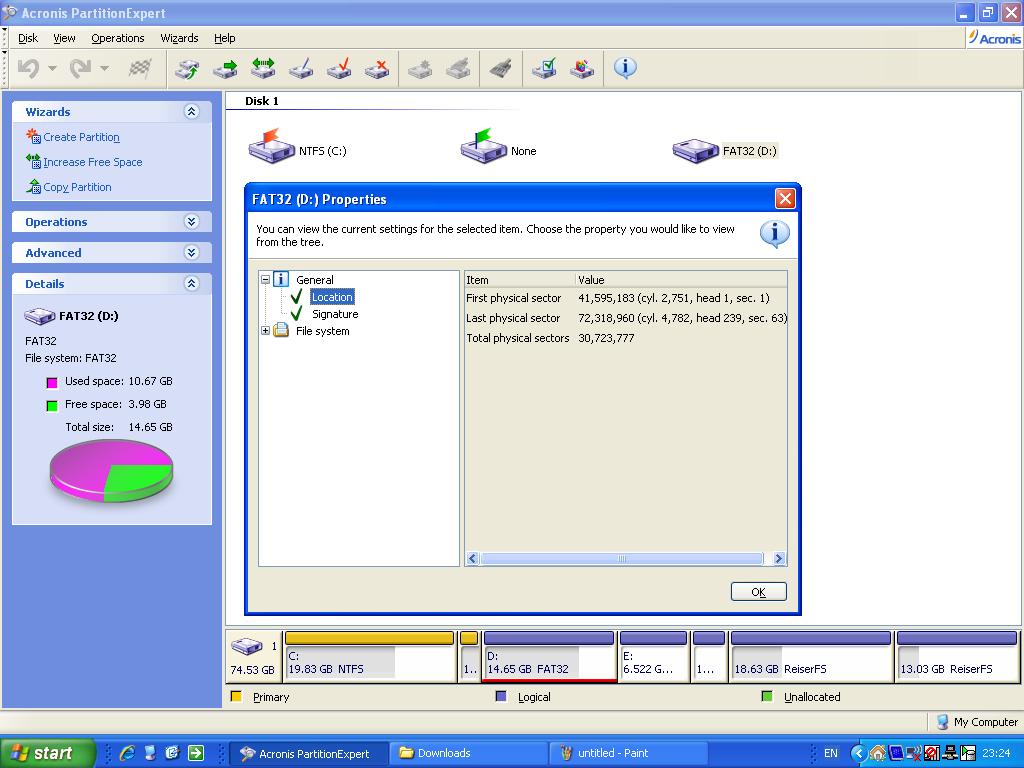Click the Start button
The height and width of the screenshot is (768, 1024).
(x=47, y=753)
